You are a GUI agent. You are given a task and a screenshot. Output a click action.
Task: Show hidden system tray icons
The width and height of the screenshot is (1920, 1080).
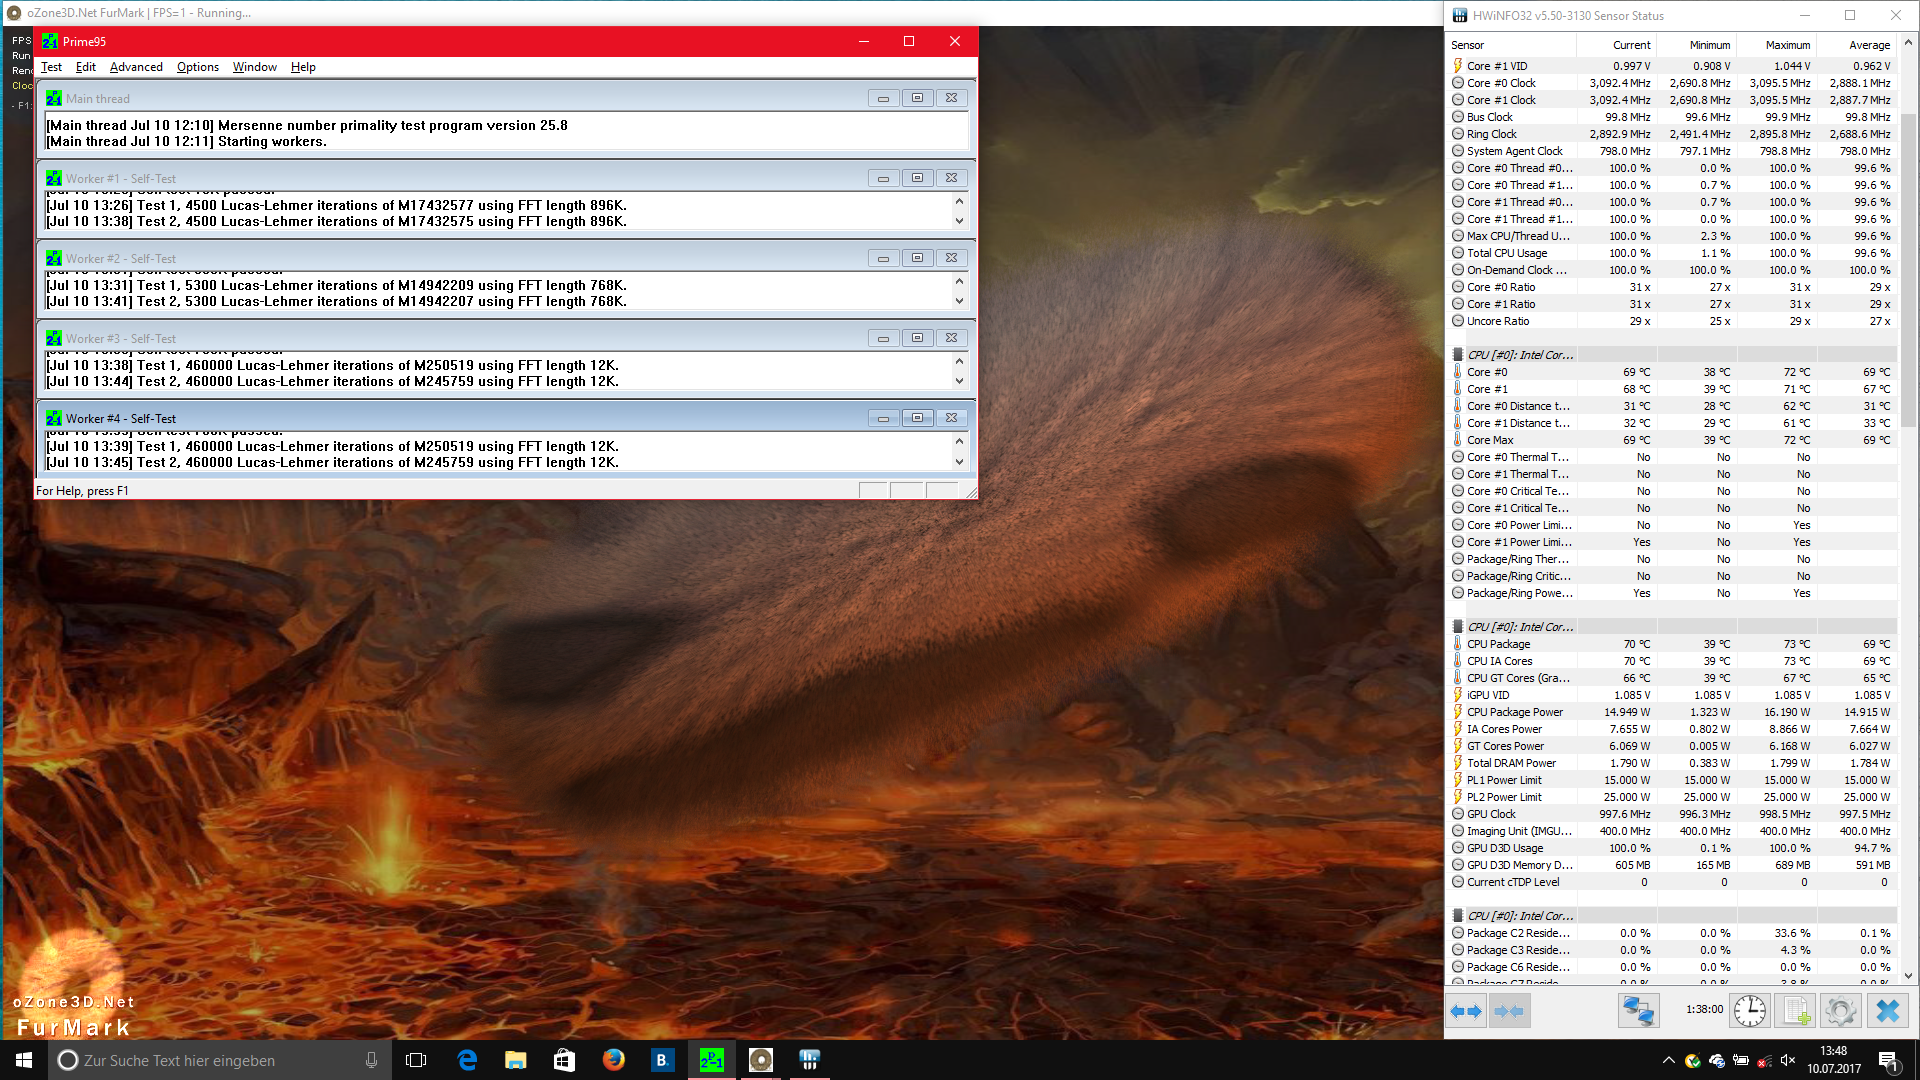click(x=1668, y=1060)
